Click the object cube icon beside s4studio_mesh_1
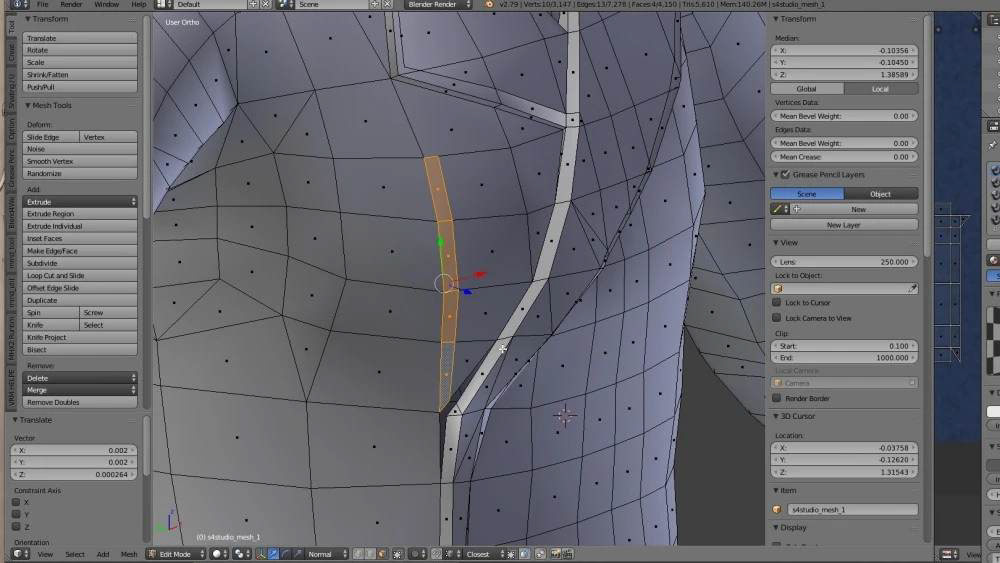 click(x=777, y=509)
